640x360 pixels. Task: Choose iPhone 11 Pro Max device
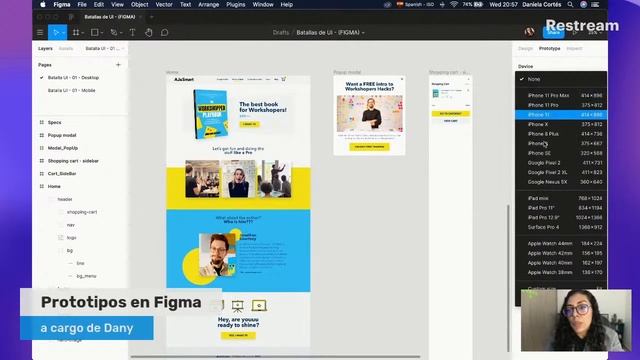[561, 95]
